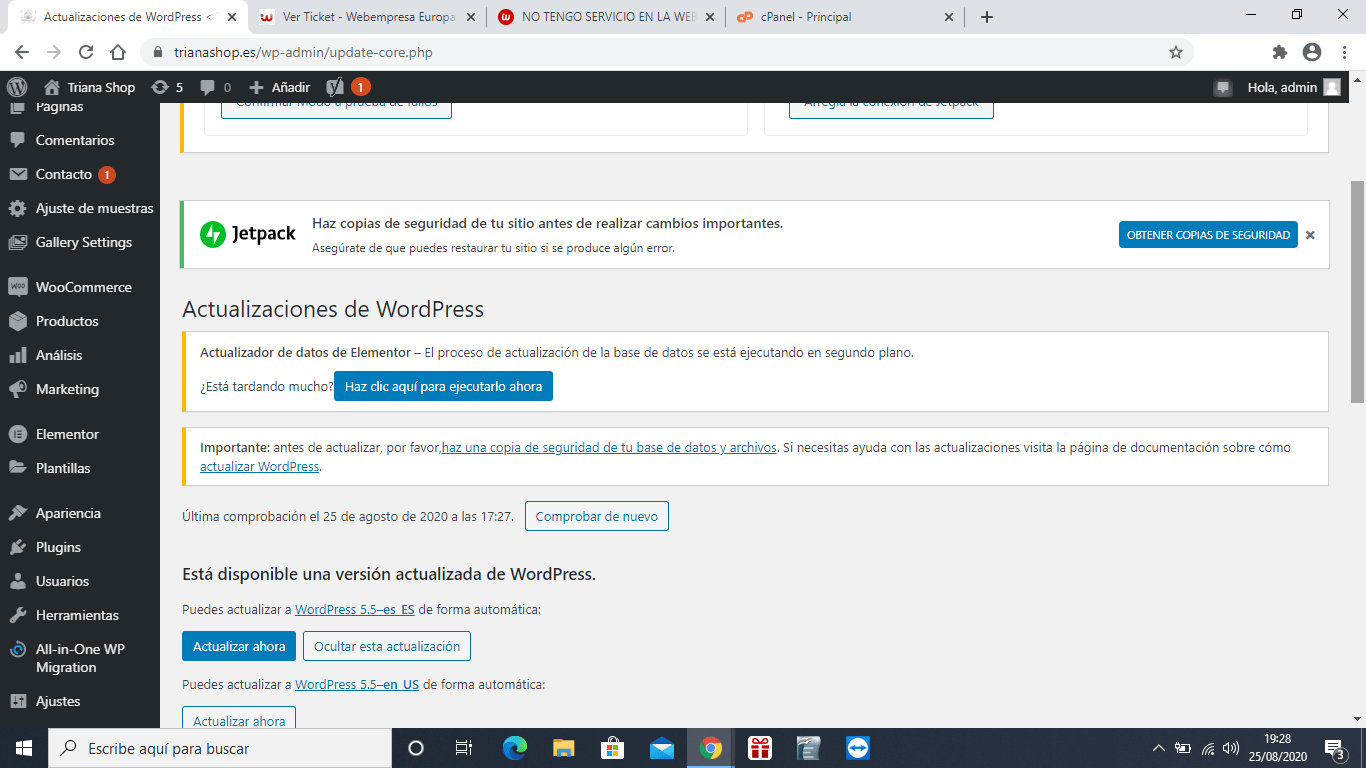
Task: Click Ocultar esta actualización button
Action: click(x=387, y=646)
